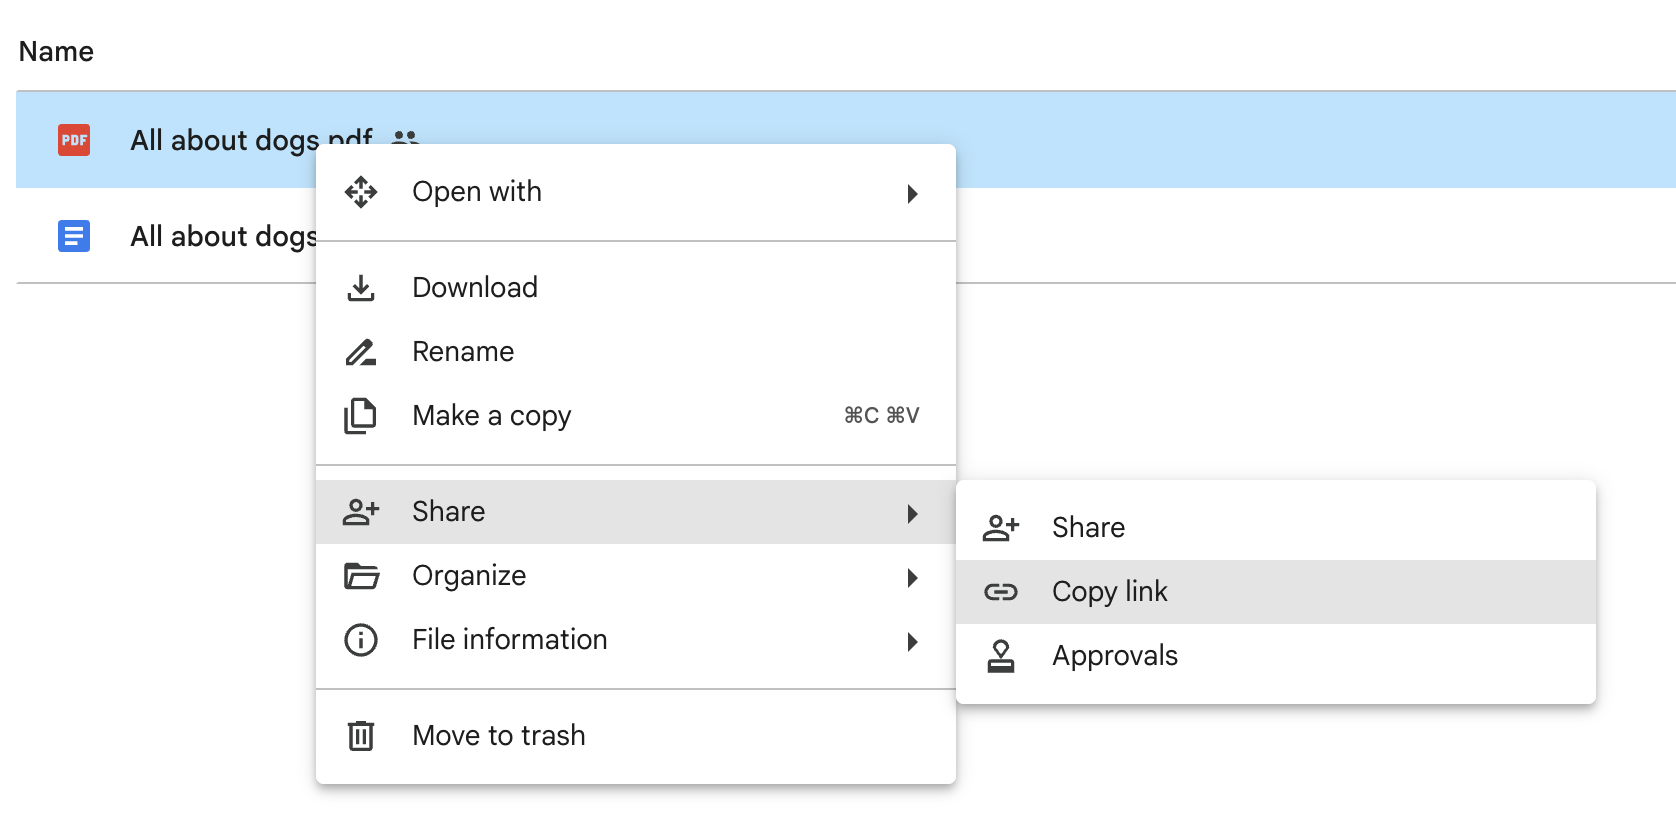The height and width of the screenshot is (834, 1676).
Task: Click the Name column header
Action: (56, 52)
